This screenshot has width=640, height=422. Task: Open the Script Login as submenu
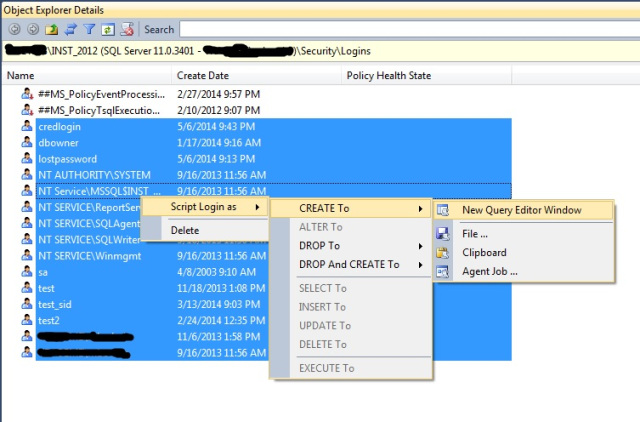(204, 207)
